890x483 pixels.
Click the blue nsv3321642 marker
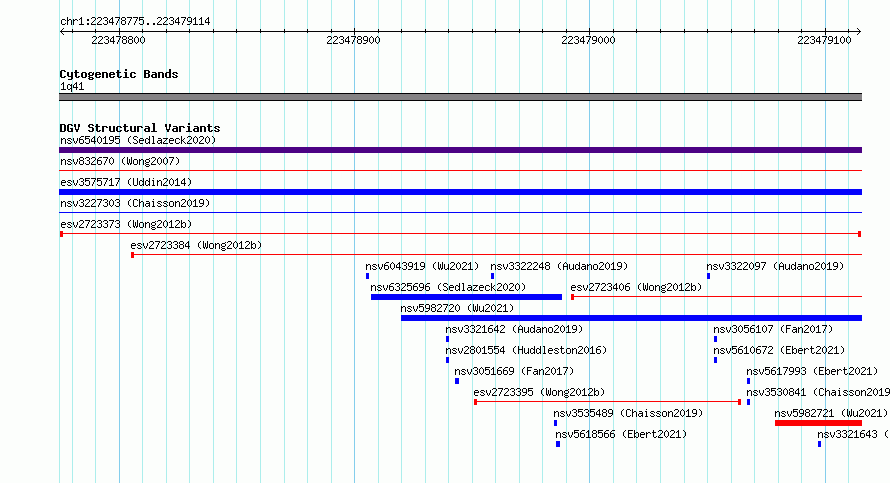[x=447, y=339]
